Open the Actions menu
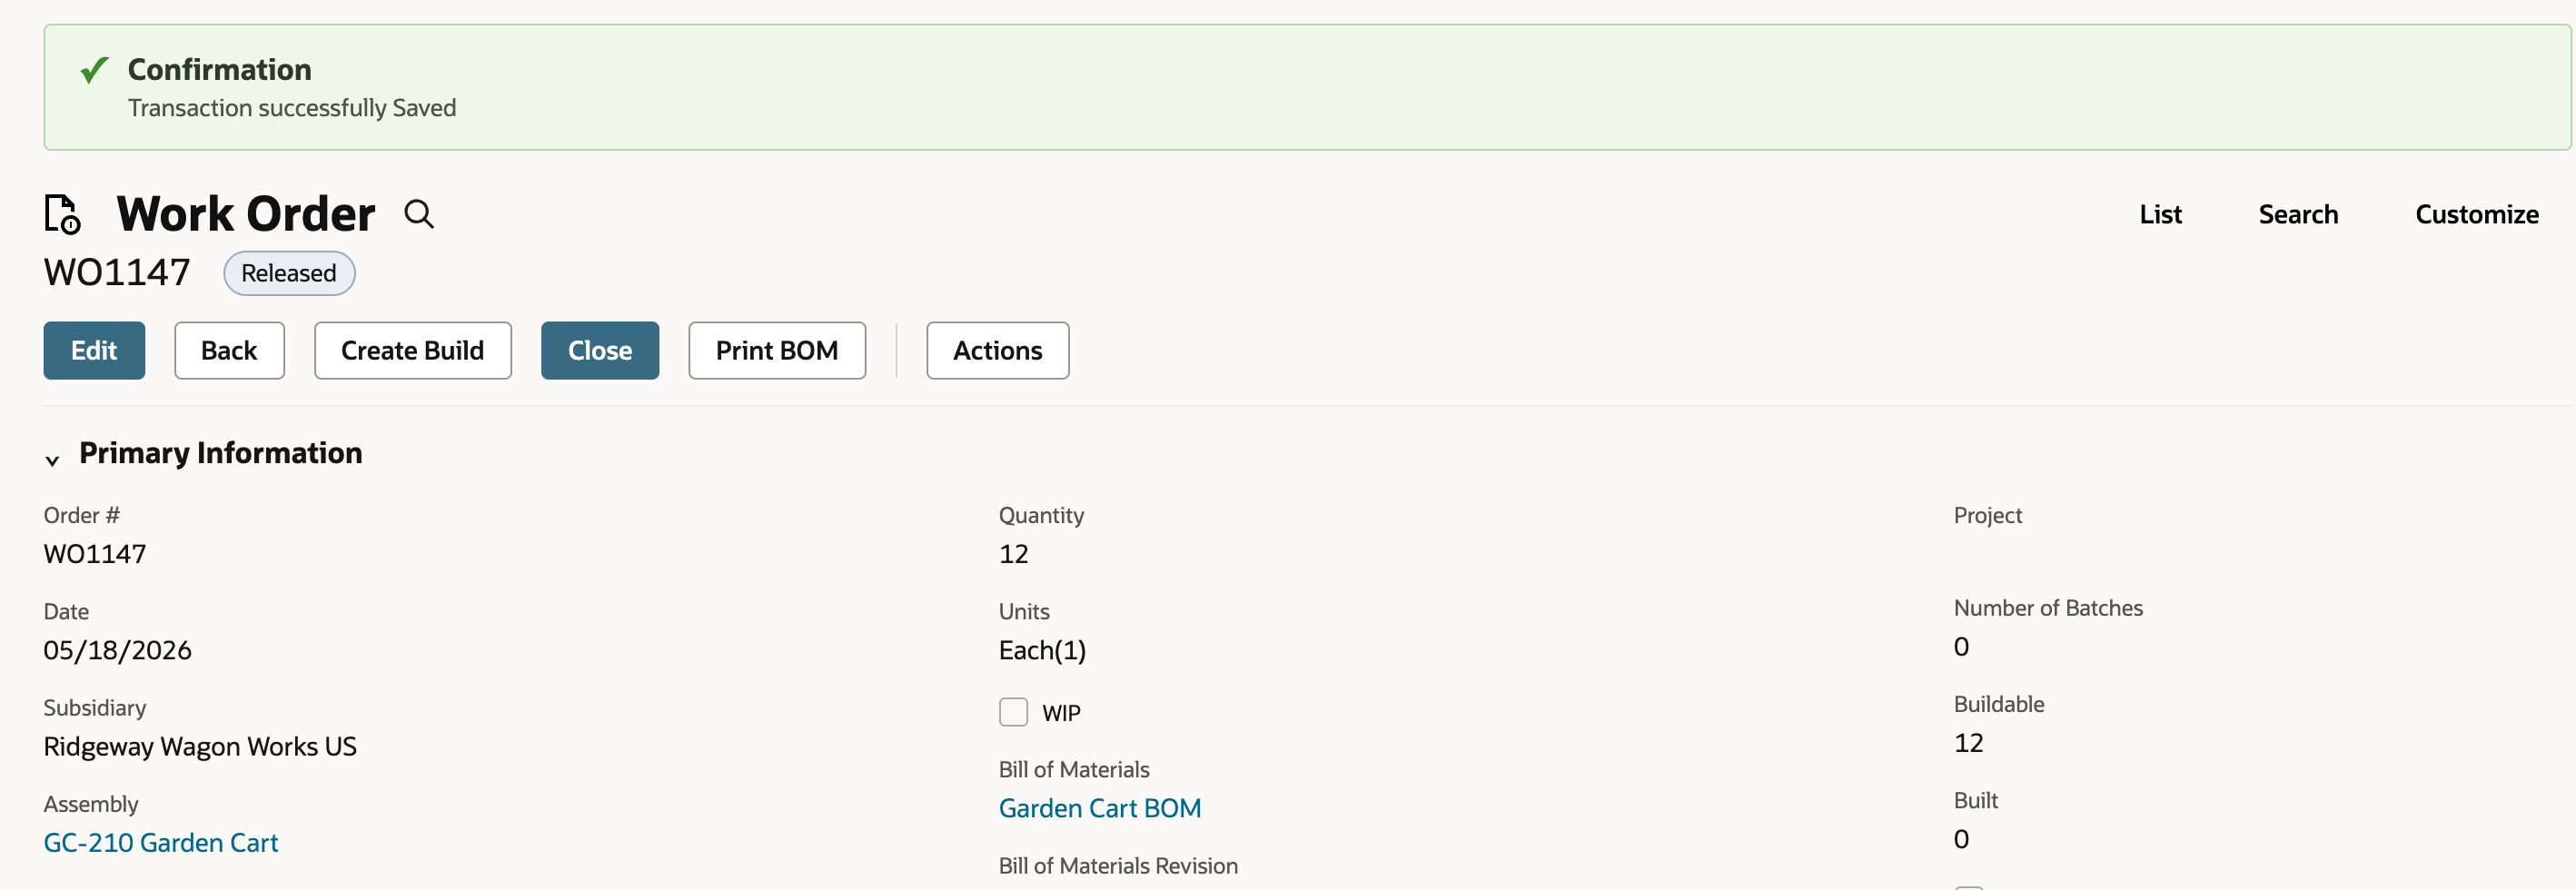This screenshot has width=2576, height=890. (997, 350)
